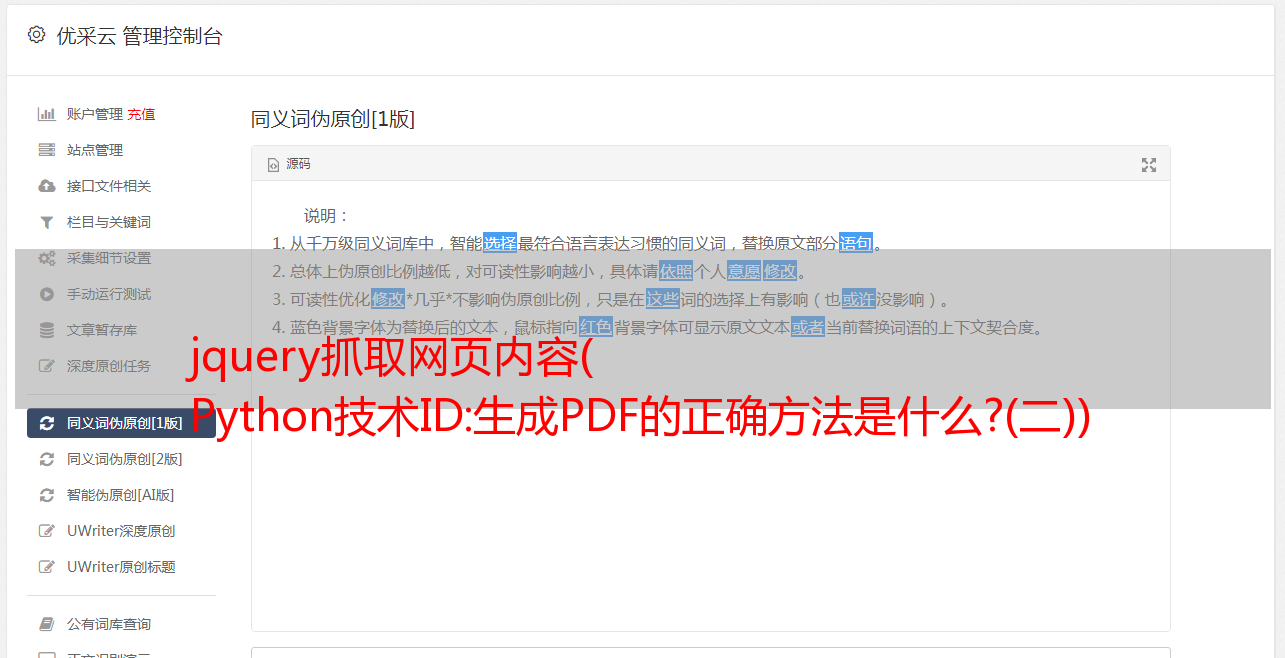Image resolution: width=1285 pixels, height=658 pixels.
Task: Click highlighted word 选择 in the text
Action: [500, 243]
